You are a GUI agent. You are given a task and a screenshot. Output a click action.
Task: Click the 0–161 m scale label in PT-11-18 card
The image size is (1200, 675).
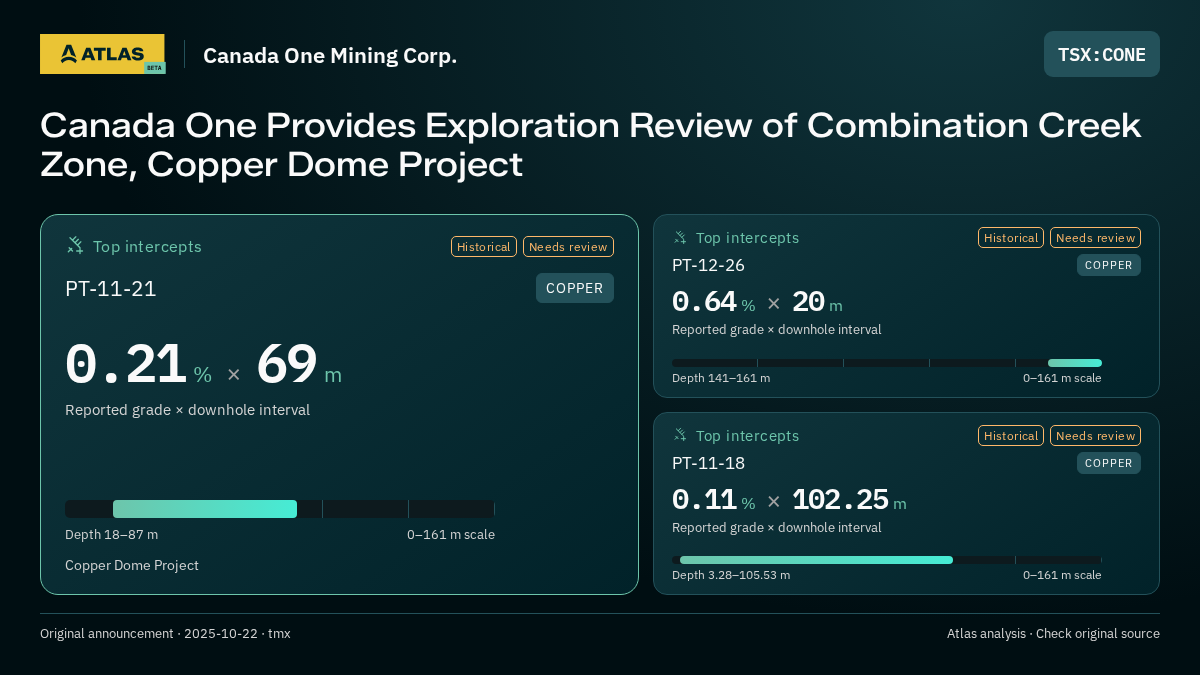(1062, 575)
